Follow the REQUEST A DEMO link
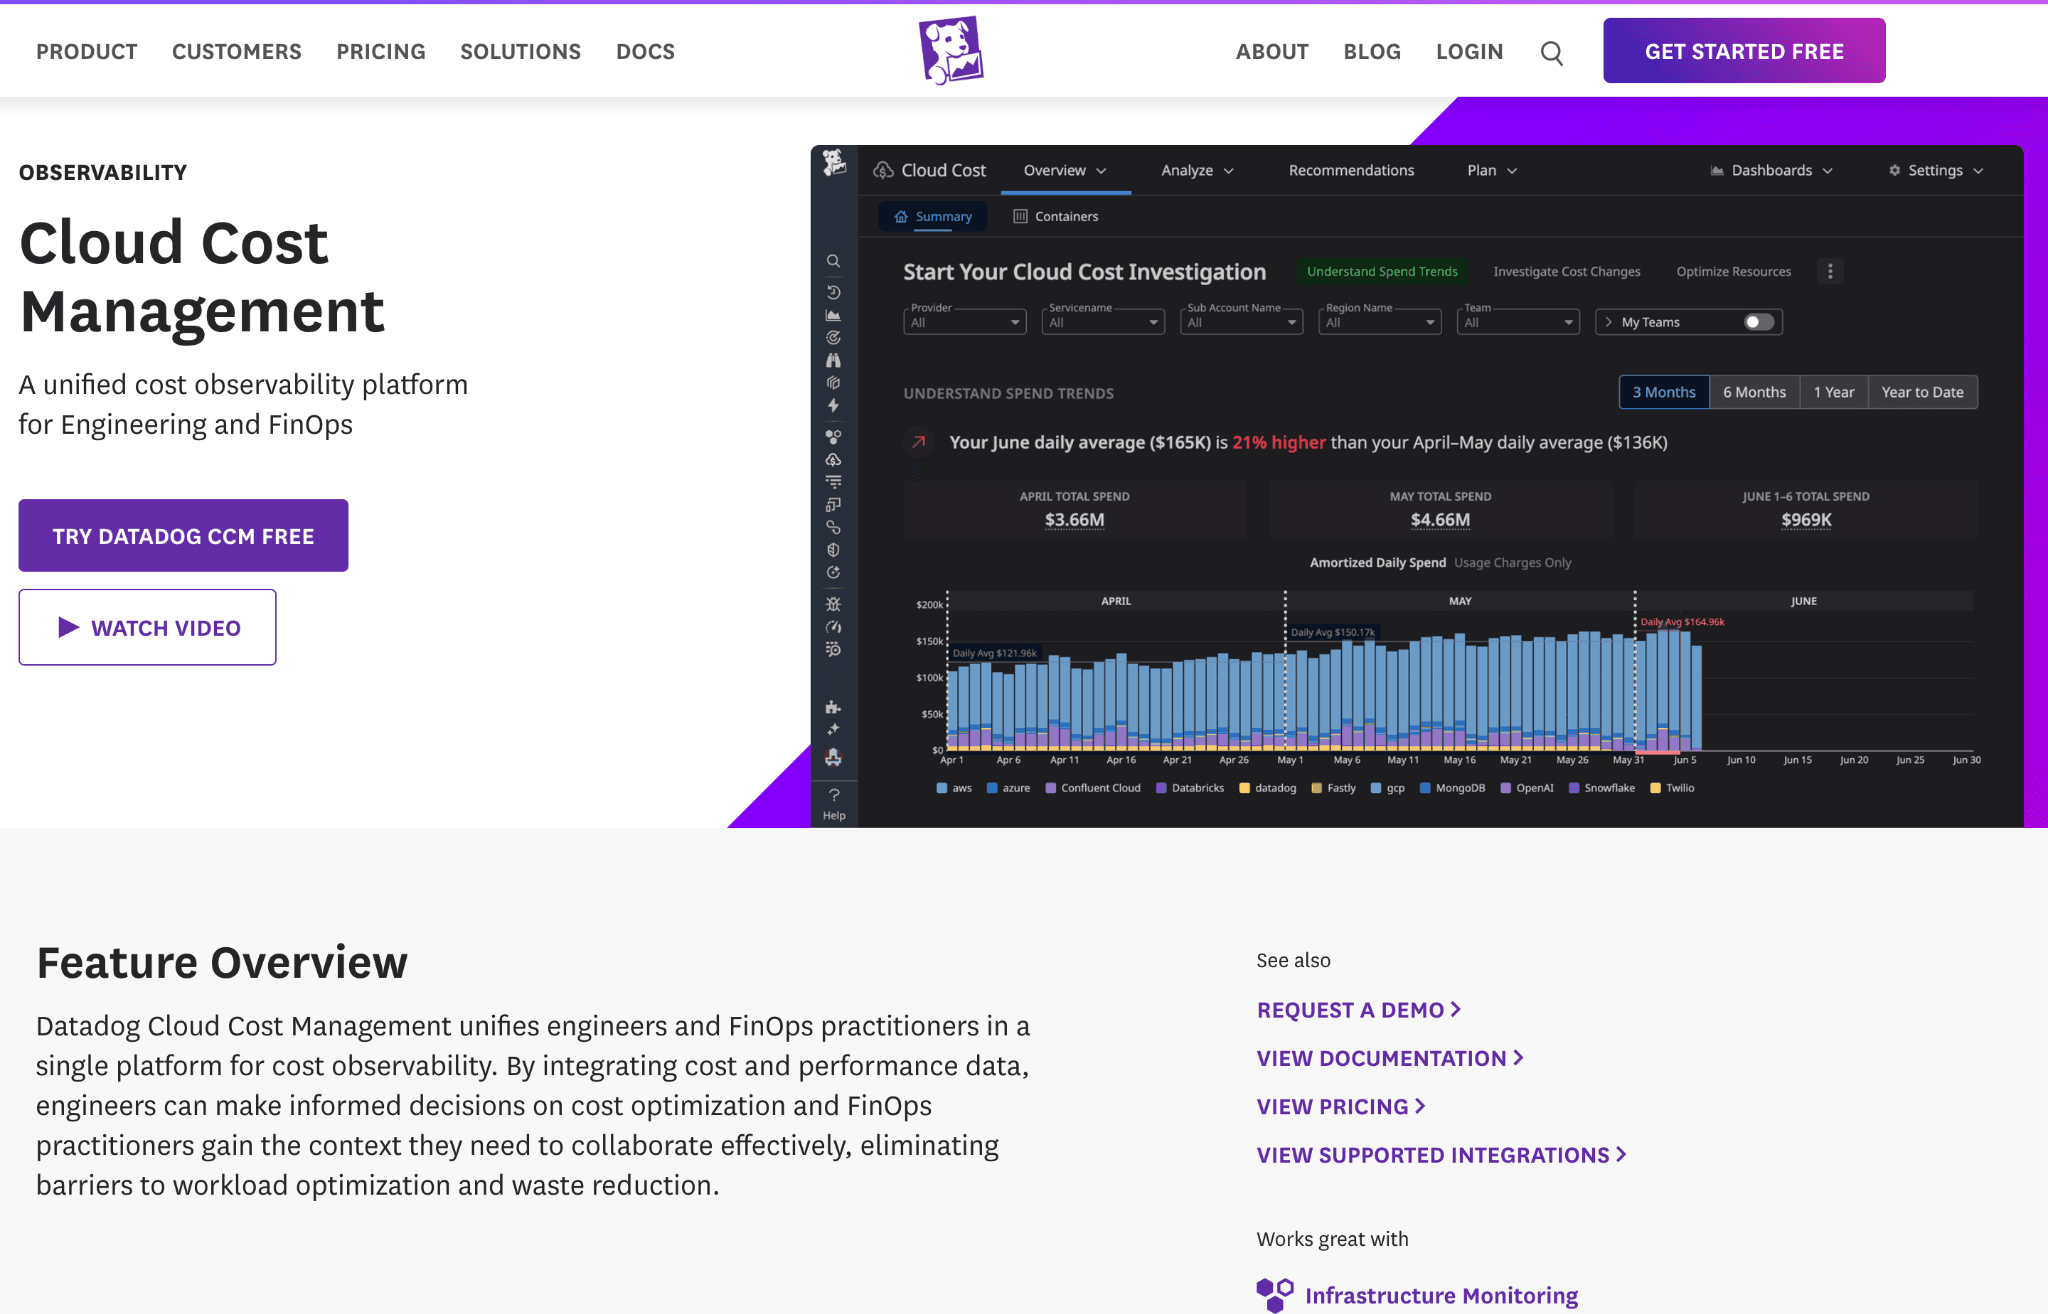The width and height of the screenshot is (2048, 1314). (x=1359, y=1010)
